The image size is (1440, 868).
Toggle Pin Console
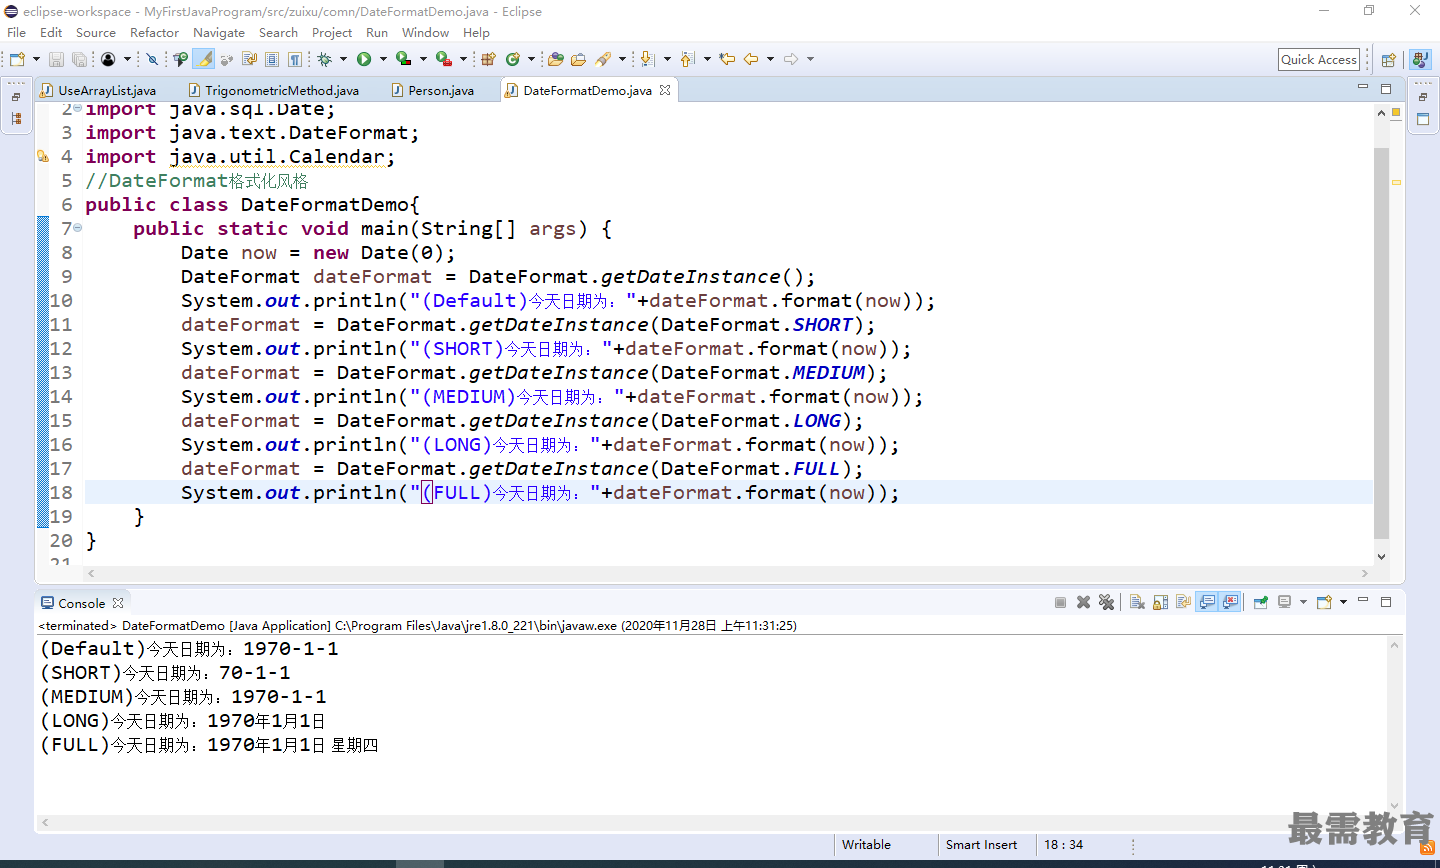pyautogui.click(x=1261, y=602)
